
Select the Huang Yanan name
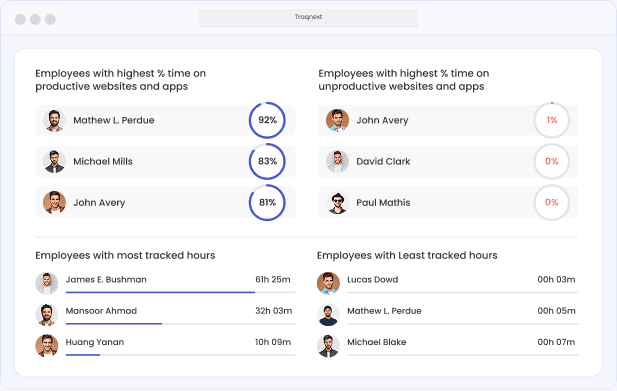[95, 342]
